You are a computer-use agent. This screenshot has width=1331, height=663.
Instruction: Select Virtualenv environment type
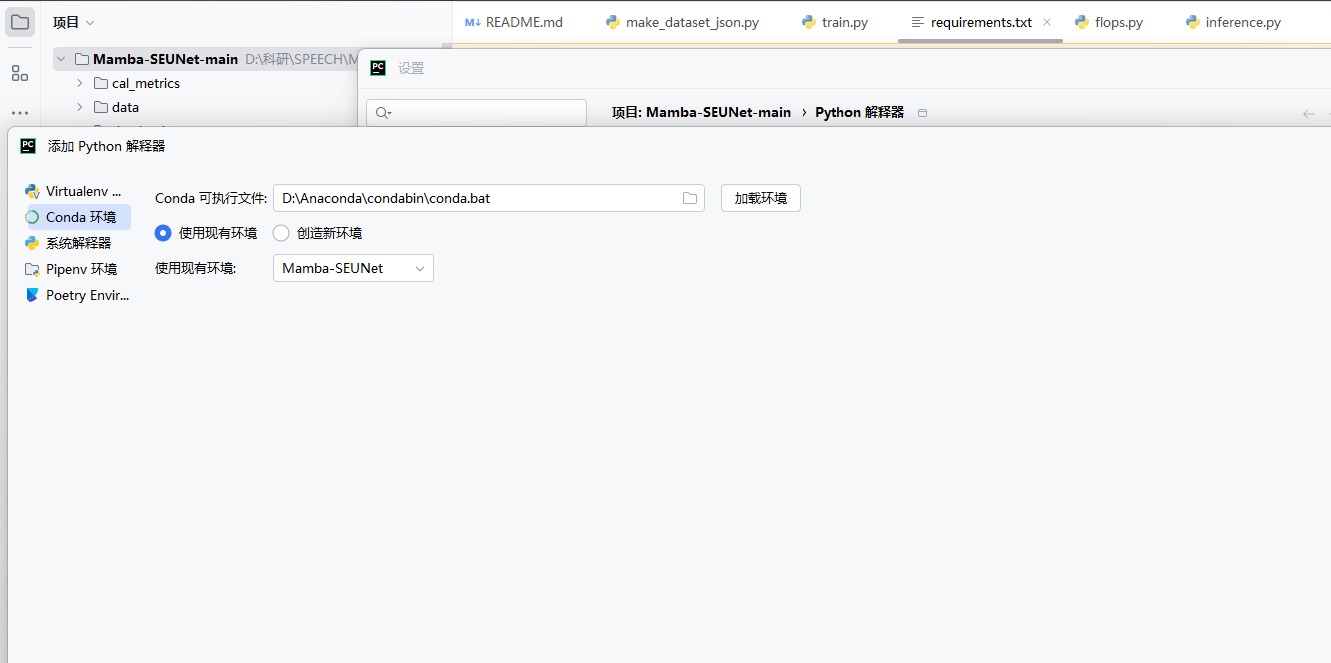(77, 191)
